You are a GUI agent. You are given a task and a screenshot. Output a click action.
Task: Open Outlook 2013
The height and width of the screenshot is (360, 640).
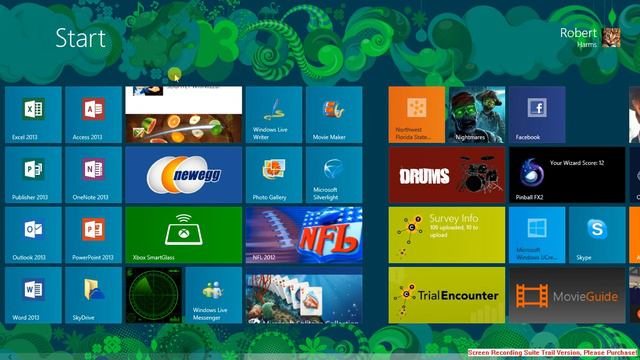(33, 235)
